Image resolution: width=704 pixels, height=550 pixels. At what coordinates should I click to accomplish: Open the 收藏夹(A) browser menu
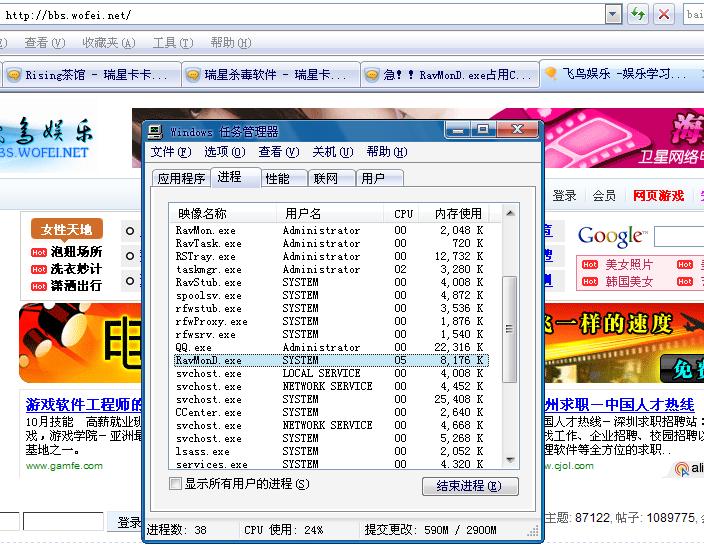pyautogui.click(x=109, y=43)
